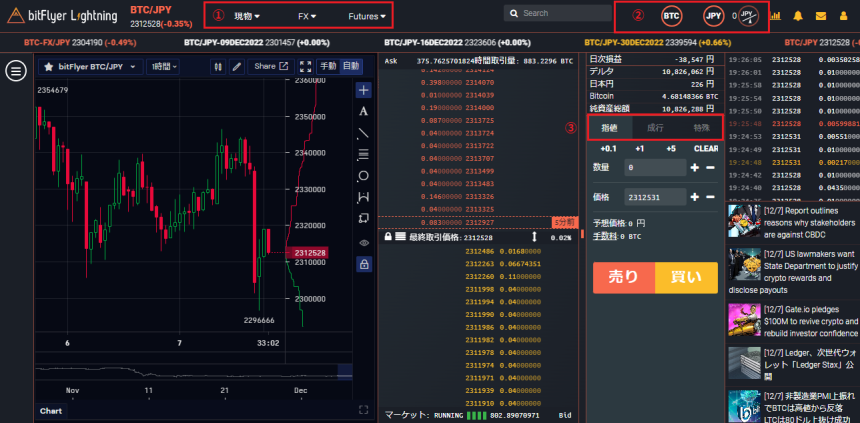Screen dimensions: 860x423
Task: Select BTC/JPY-16DEC2022 in the ticker
Action: [x=457, y=42]
